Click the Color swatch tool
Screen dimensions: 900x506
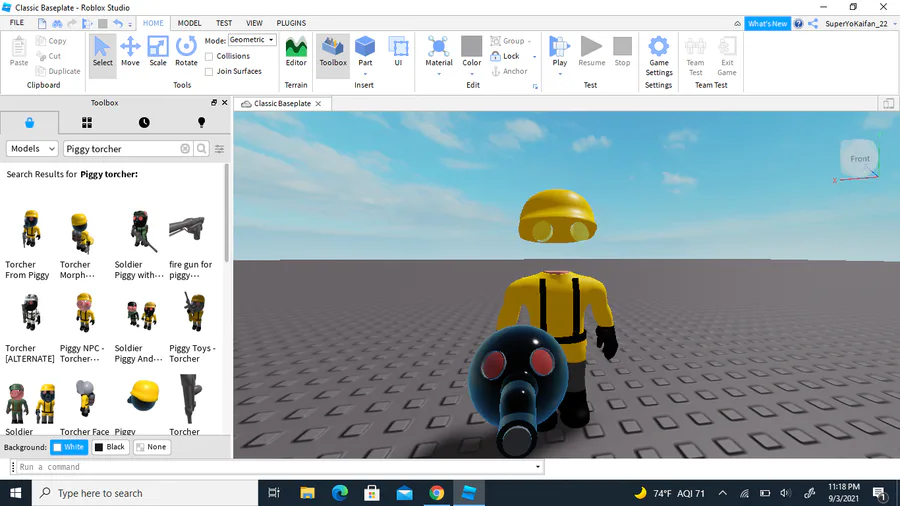[472, 51]
